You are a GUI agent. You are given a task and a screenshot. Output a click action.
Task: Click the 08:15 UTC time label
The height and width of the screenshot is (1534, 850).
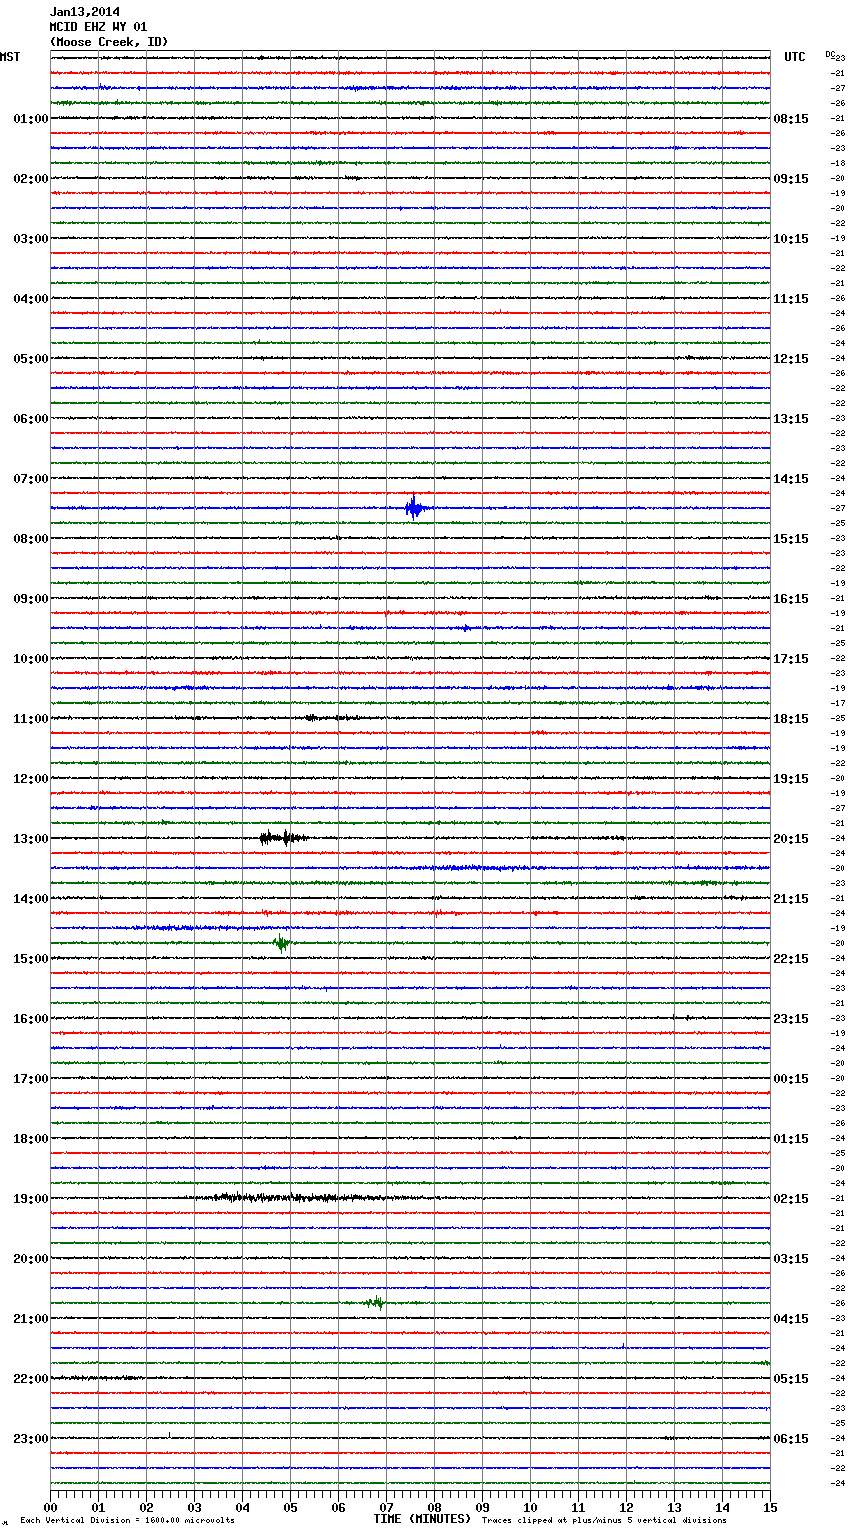(x=791, y=119)
